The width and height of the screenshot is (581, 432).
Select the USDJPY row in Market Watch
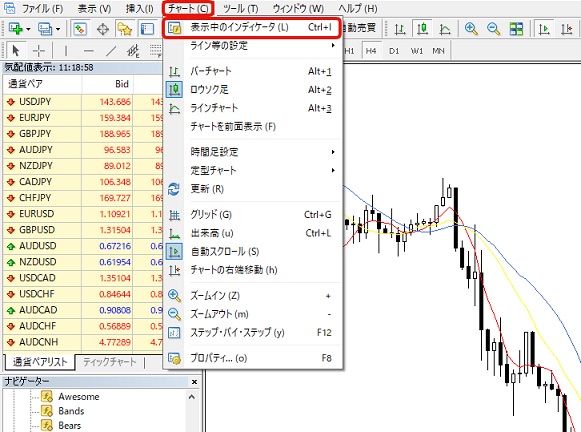click(82, 102)
